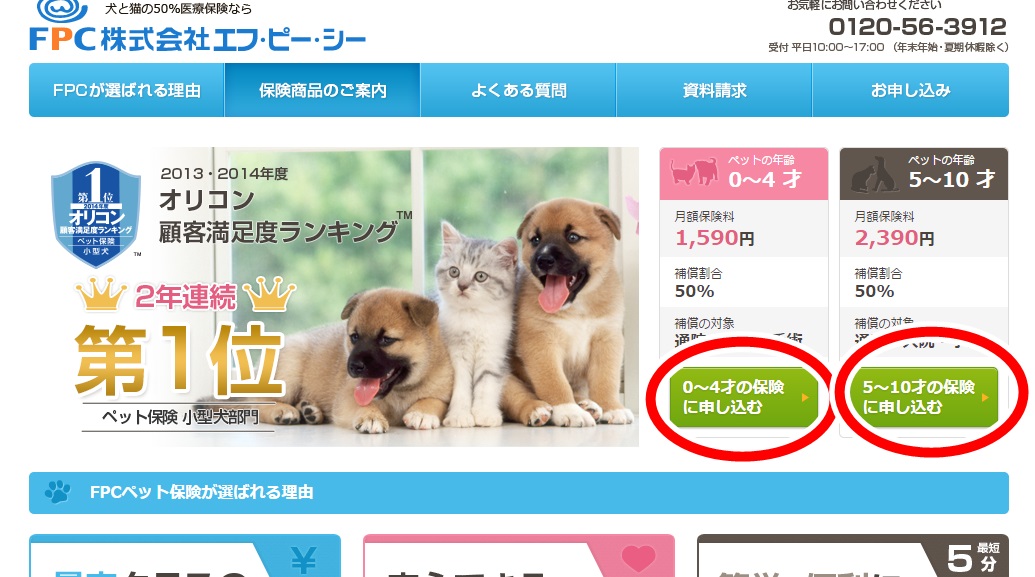Click the pink heart icon on card
Screen dimensions: 1035x577
(x=638, y=559)
